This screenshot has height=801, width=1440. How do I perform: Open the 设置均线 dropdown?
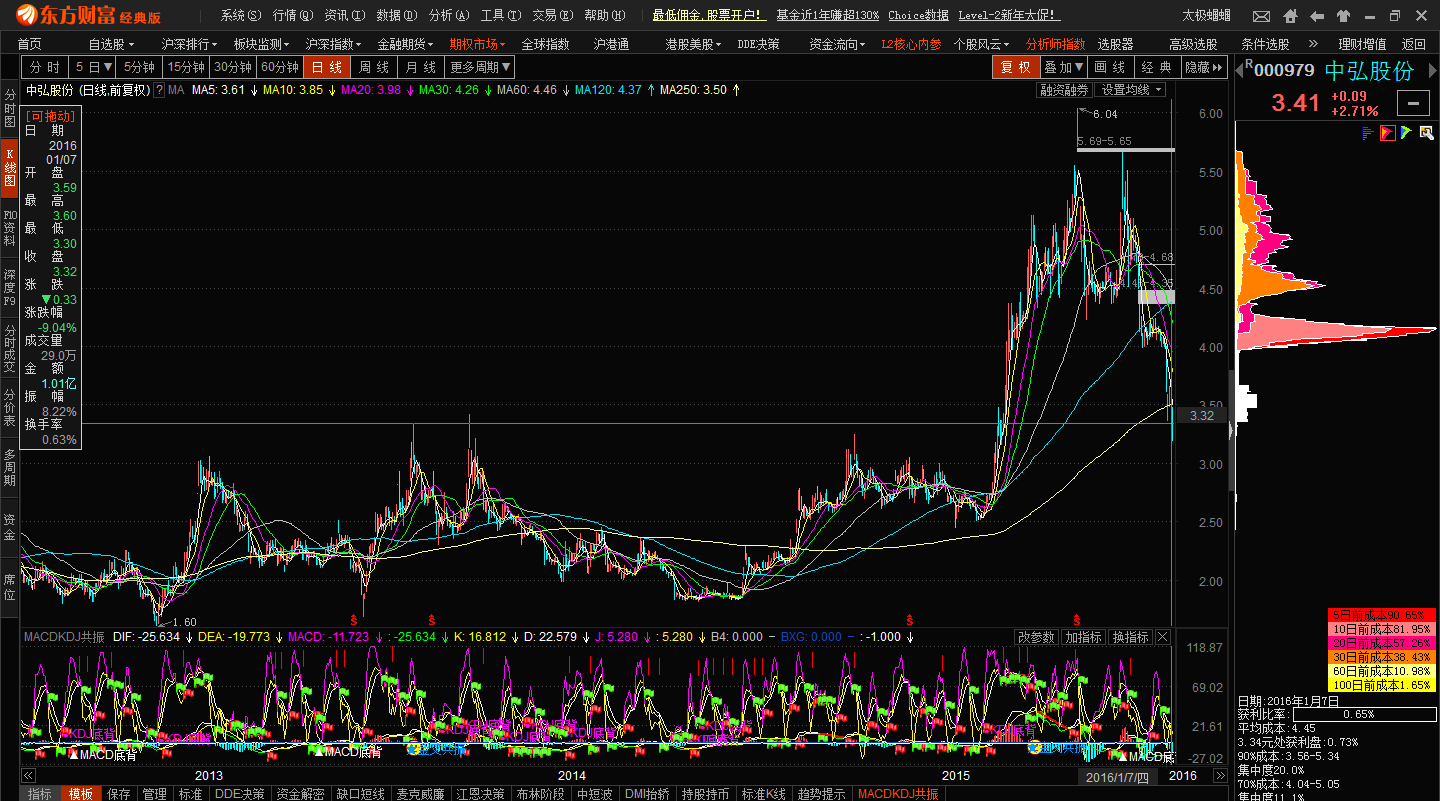1131,90
